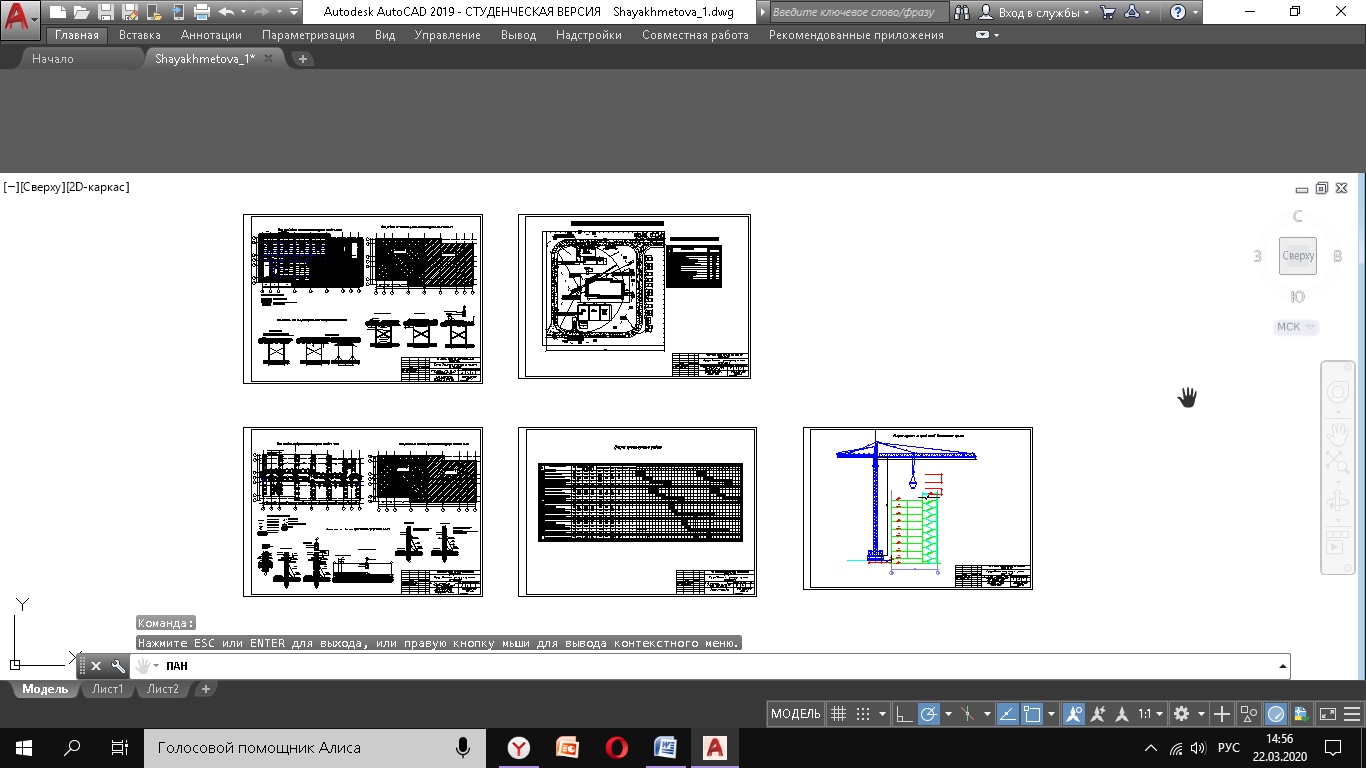Toggle object snap square icon
The image size is (1366, 768).
click(x=1032, y=714)
